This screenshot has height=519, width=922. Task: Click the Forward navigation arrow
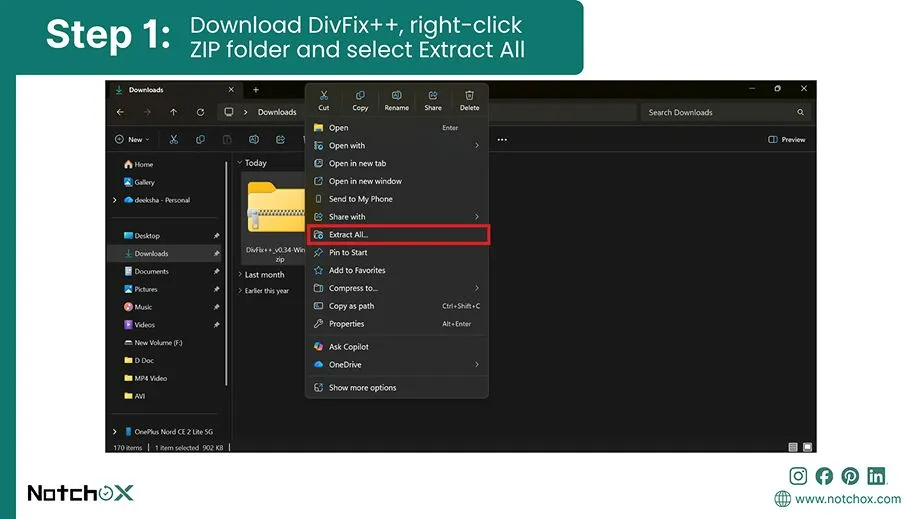tap(147, 112)
